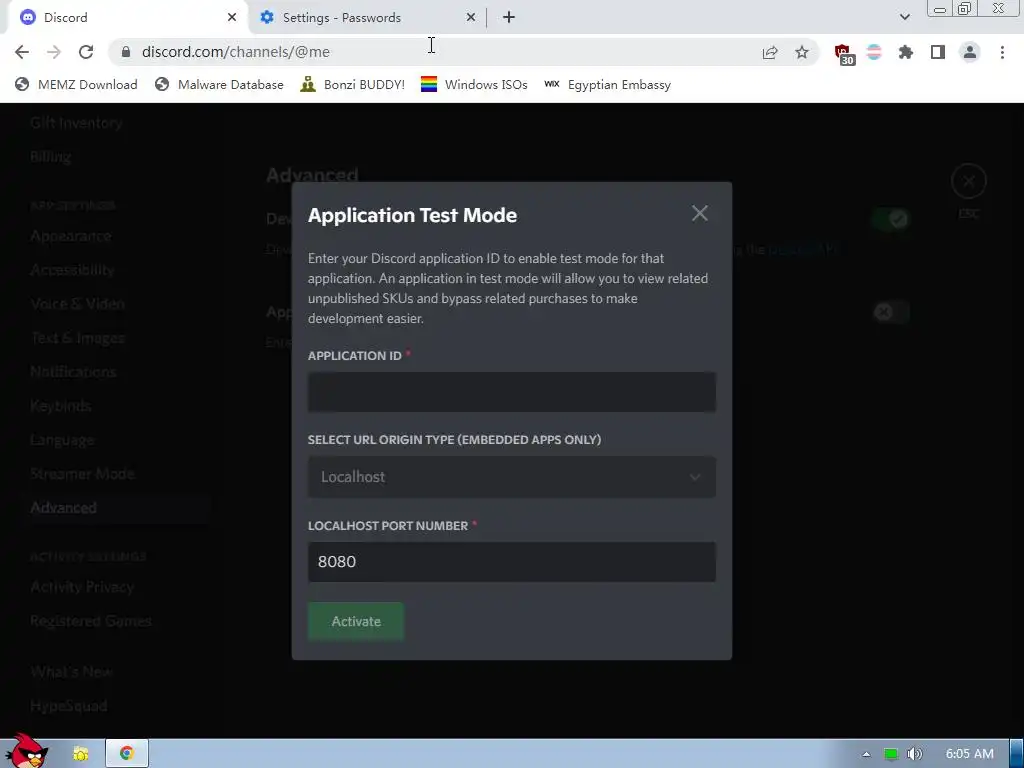Image resolution: width=1024 pixels, height=768 pixels.
Task: Open the file explorer taskbar icon
Action: pyautogui.click(x=80, y=754)
